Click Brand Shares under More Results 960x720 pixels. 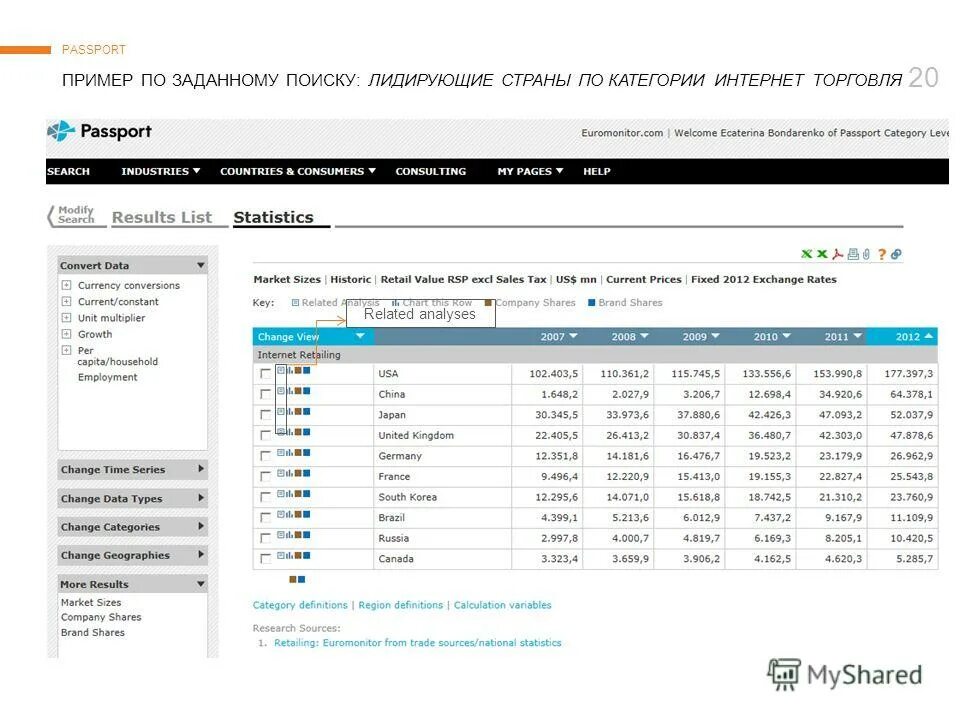pos(92,632)
